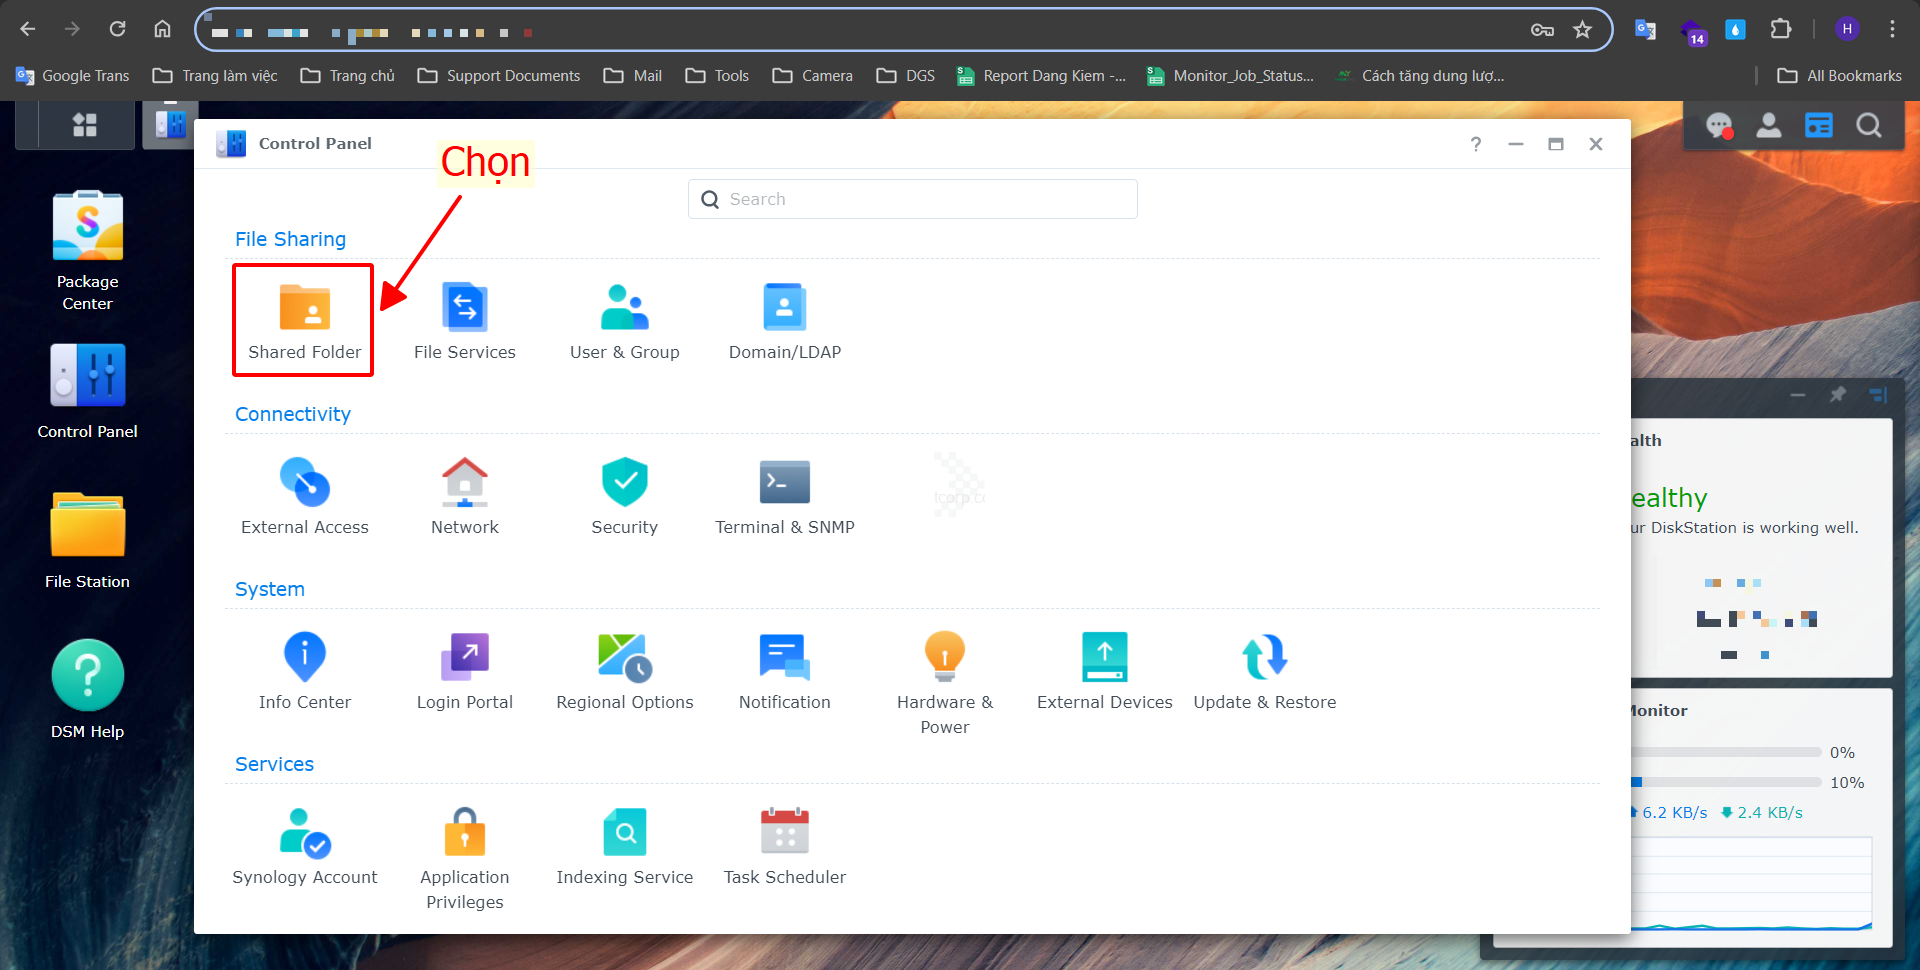Open User & Group settings
The height and width of the screenshot is (970, 1920).
tap(624, 321)
